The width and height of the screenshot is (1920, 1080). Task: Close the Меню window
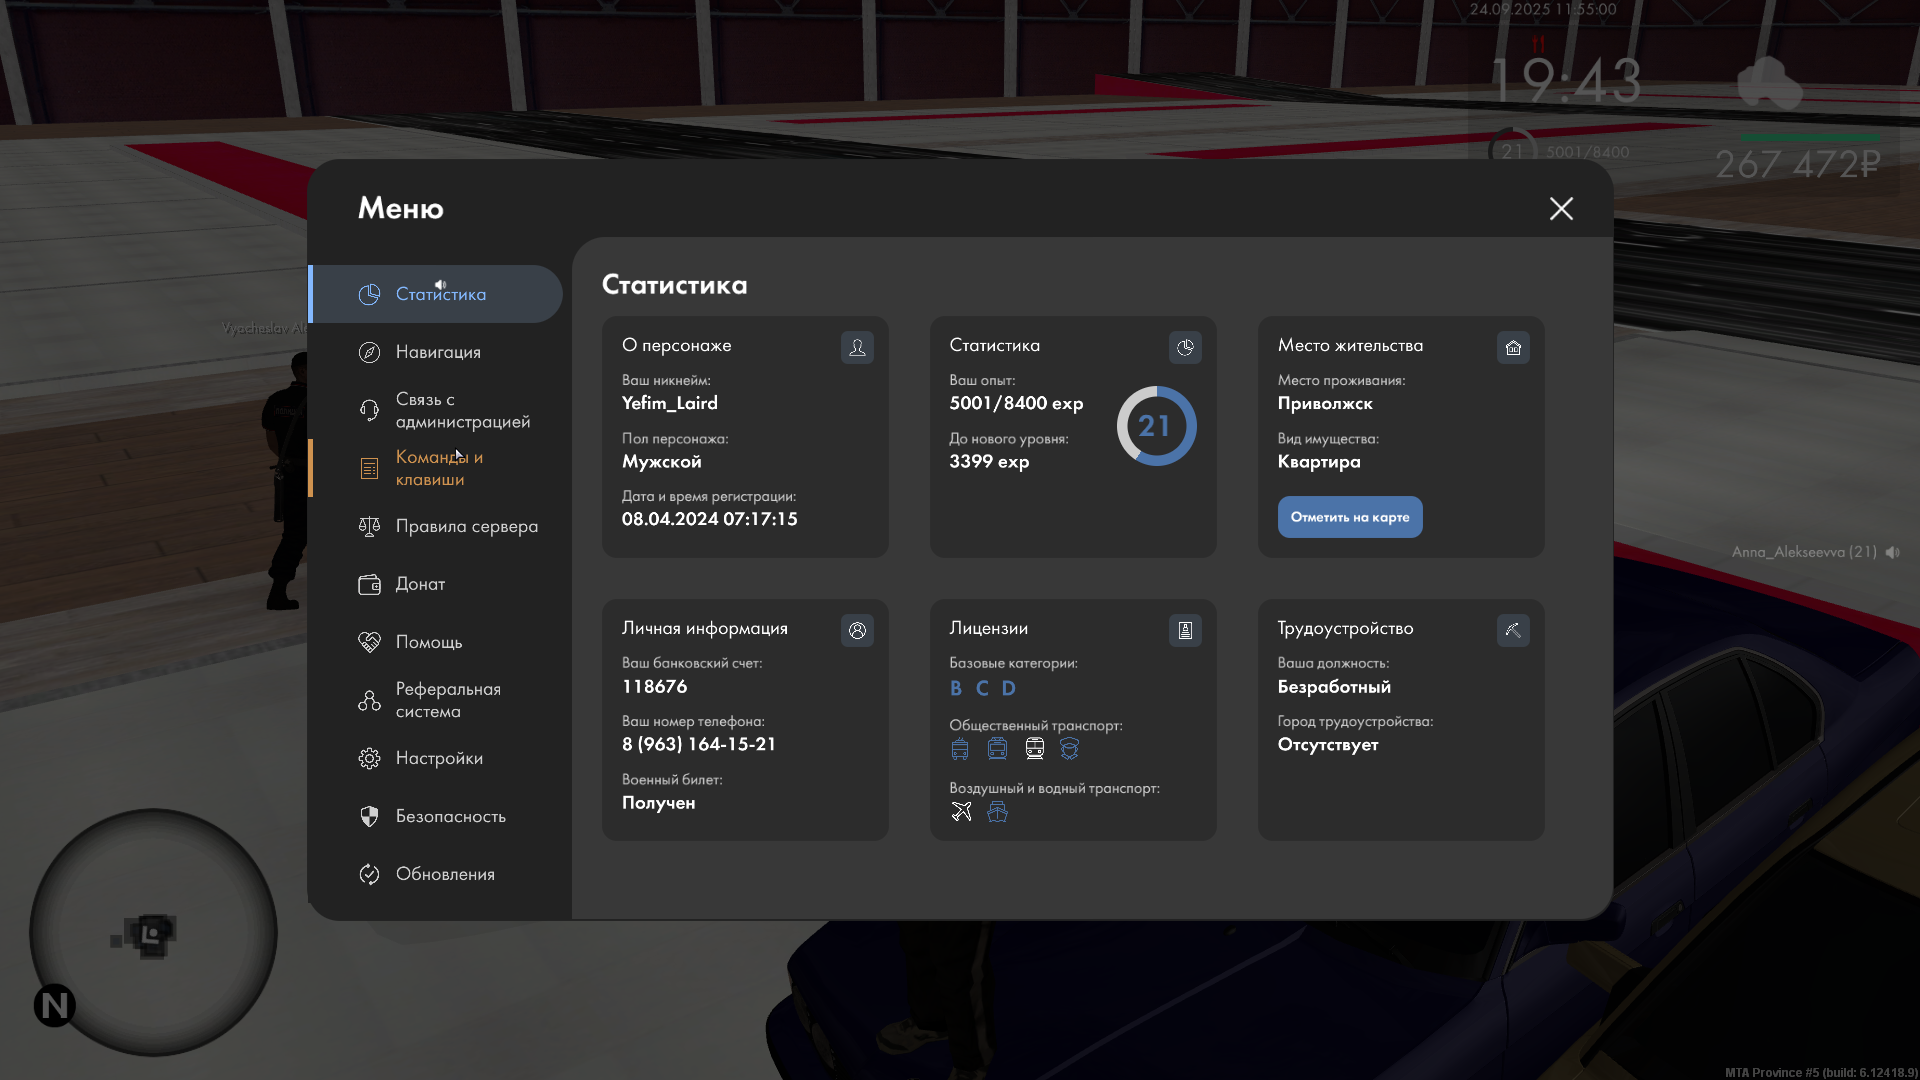pos(1561,208)
